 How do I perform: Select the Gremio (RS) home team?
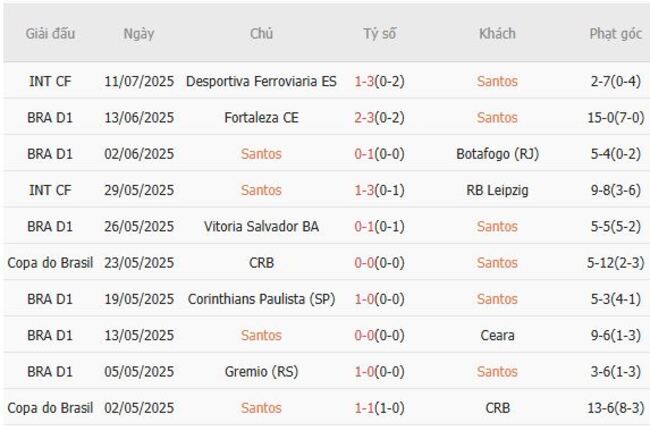[x=261, y=371]
